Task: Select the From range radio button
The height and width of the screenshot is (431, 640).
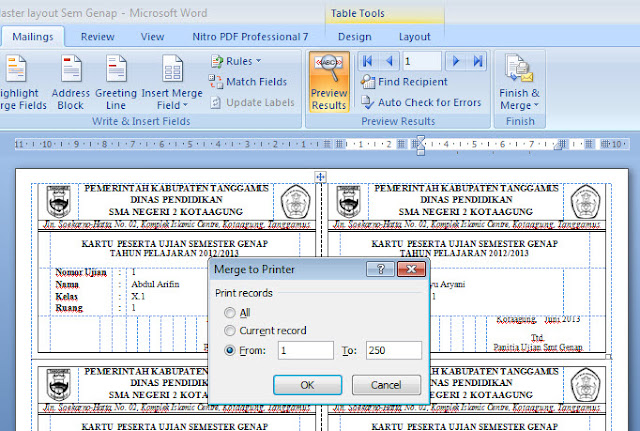Action: [x=230, y=350]
